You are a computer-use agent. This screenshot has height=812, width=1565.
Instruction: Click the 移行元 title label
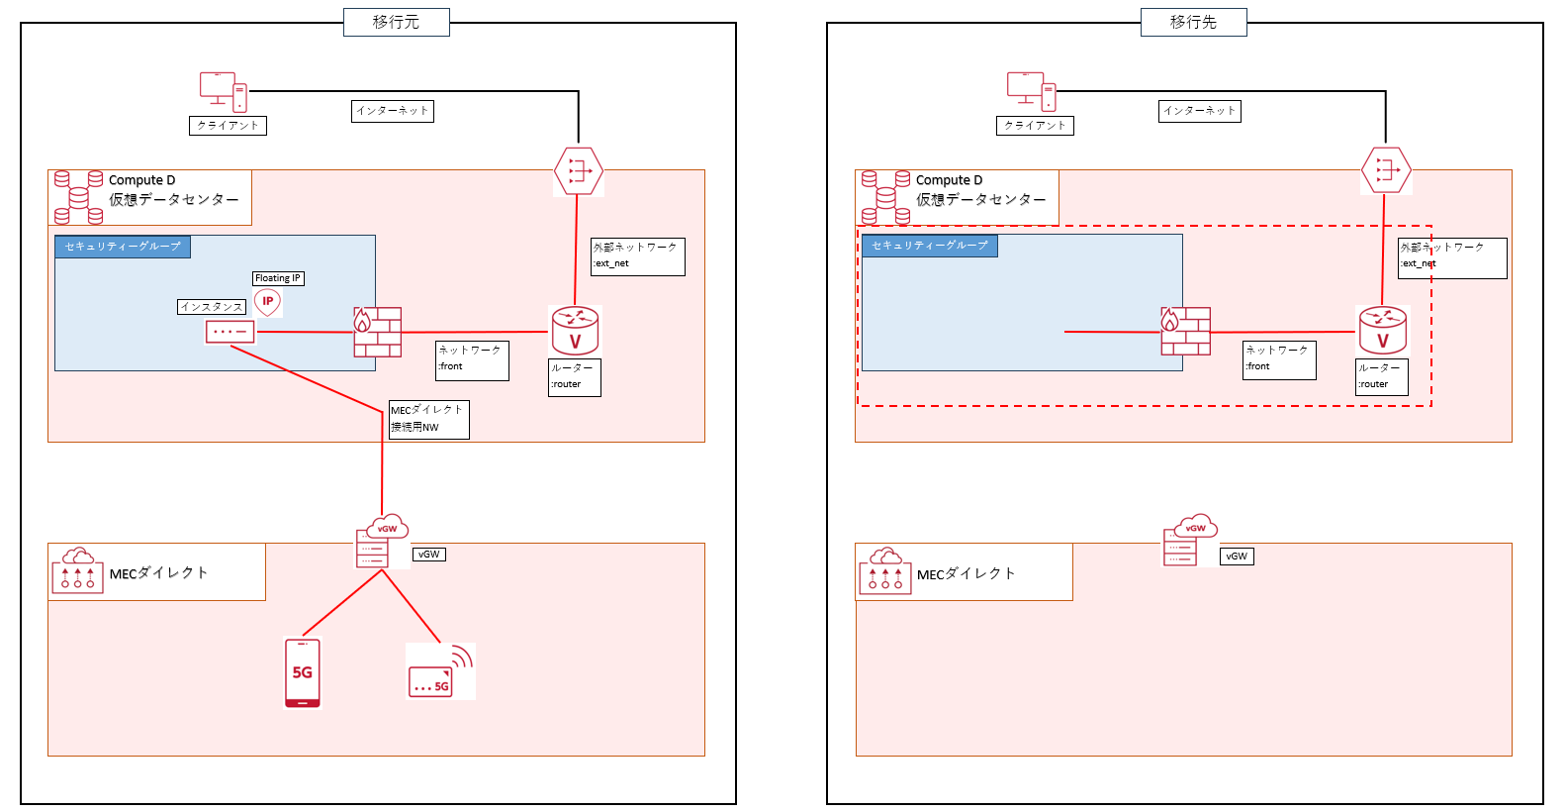click(396, 22)
